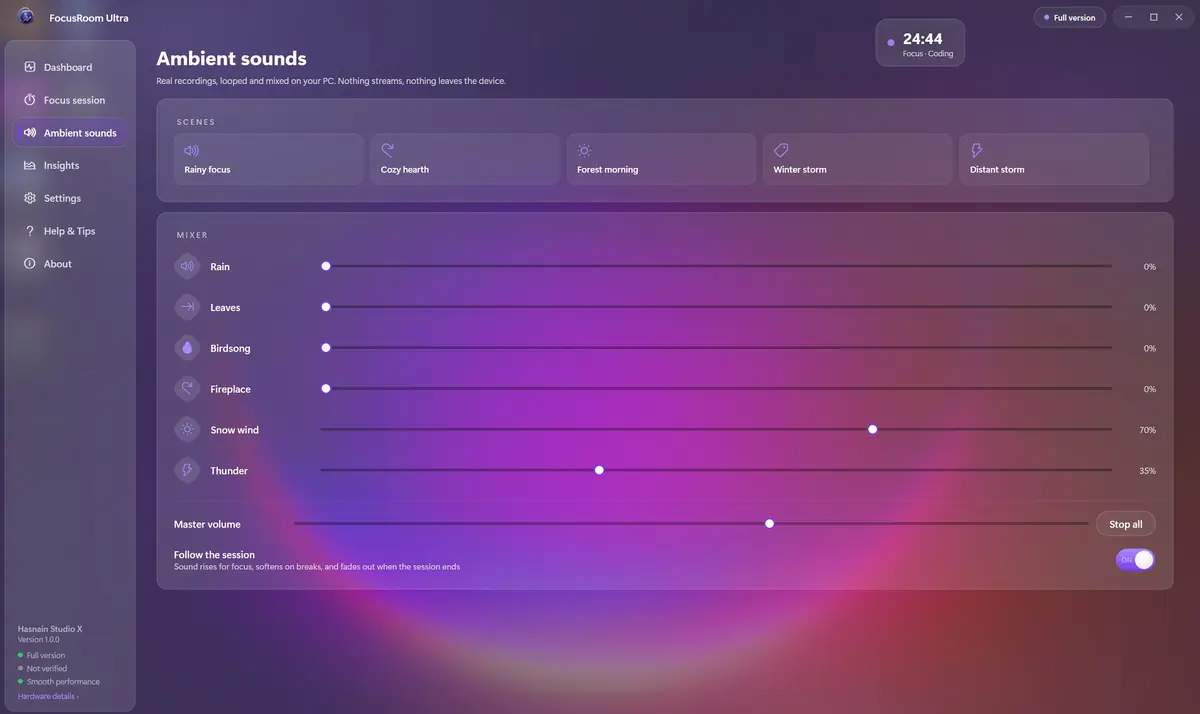Click the '70%' value for Snow wind
Image resolution: width=1200 pixels, height=714 pixels.
pyautogui.click(x=1148, y=430)
